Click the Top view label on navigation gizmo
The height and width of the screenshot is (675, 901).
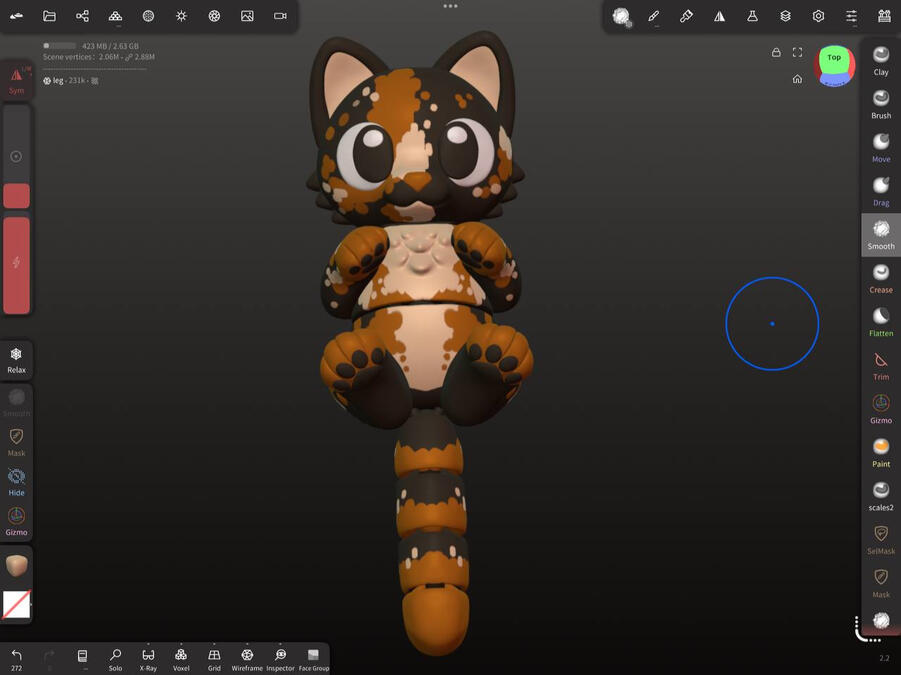834,58
